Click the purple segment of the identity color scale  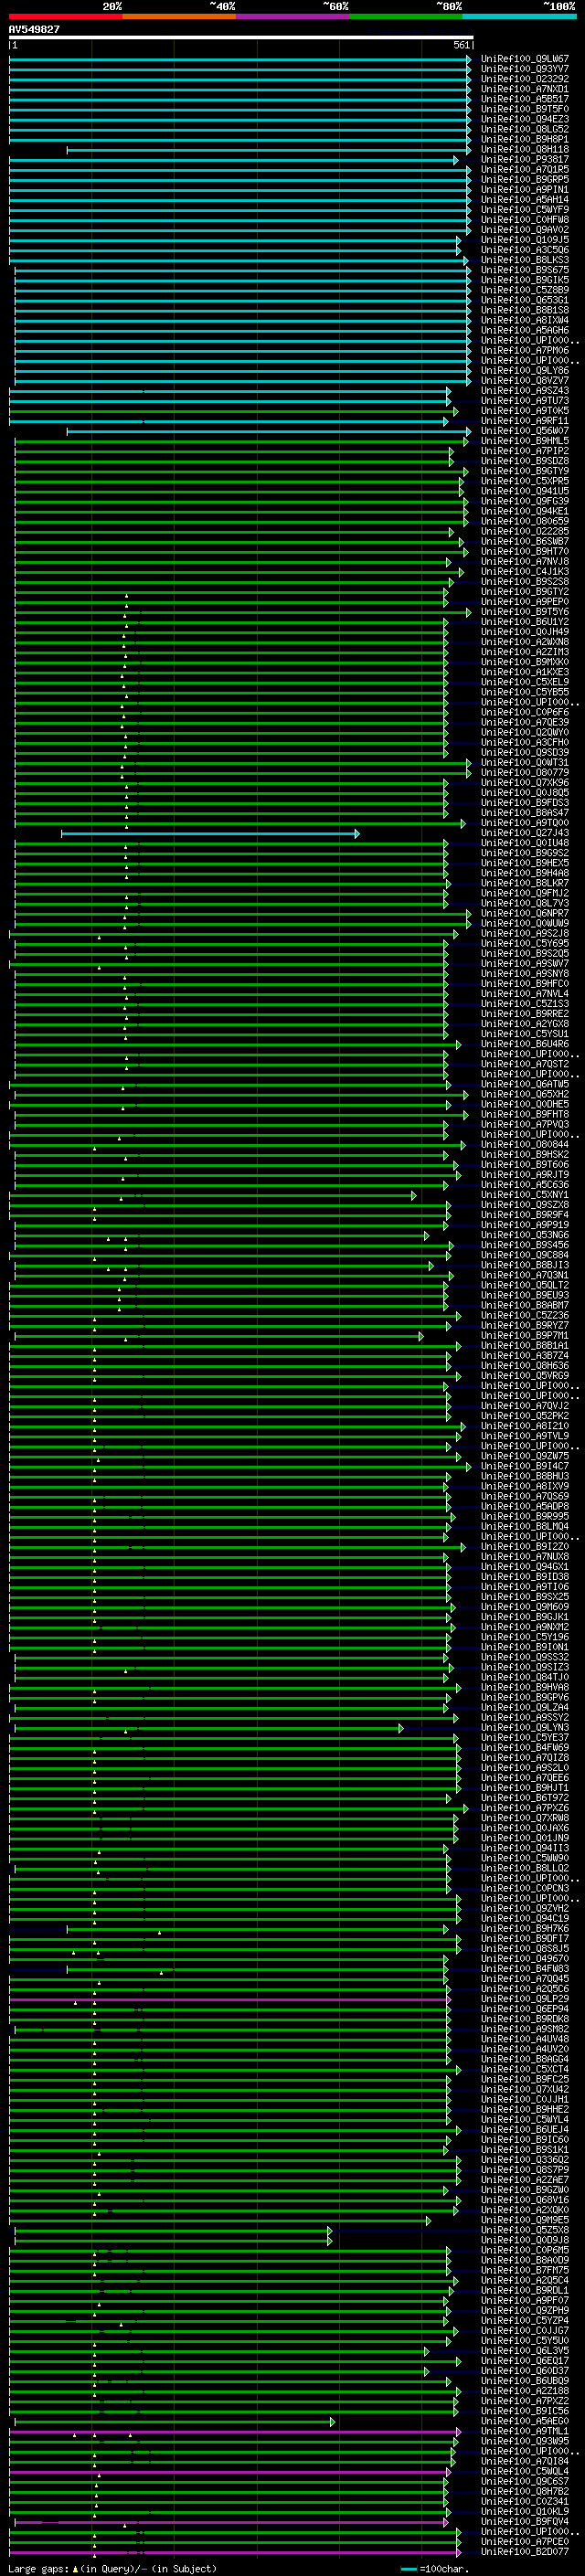pos(292,16)
